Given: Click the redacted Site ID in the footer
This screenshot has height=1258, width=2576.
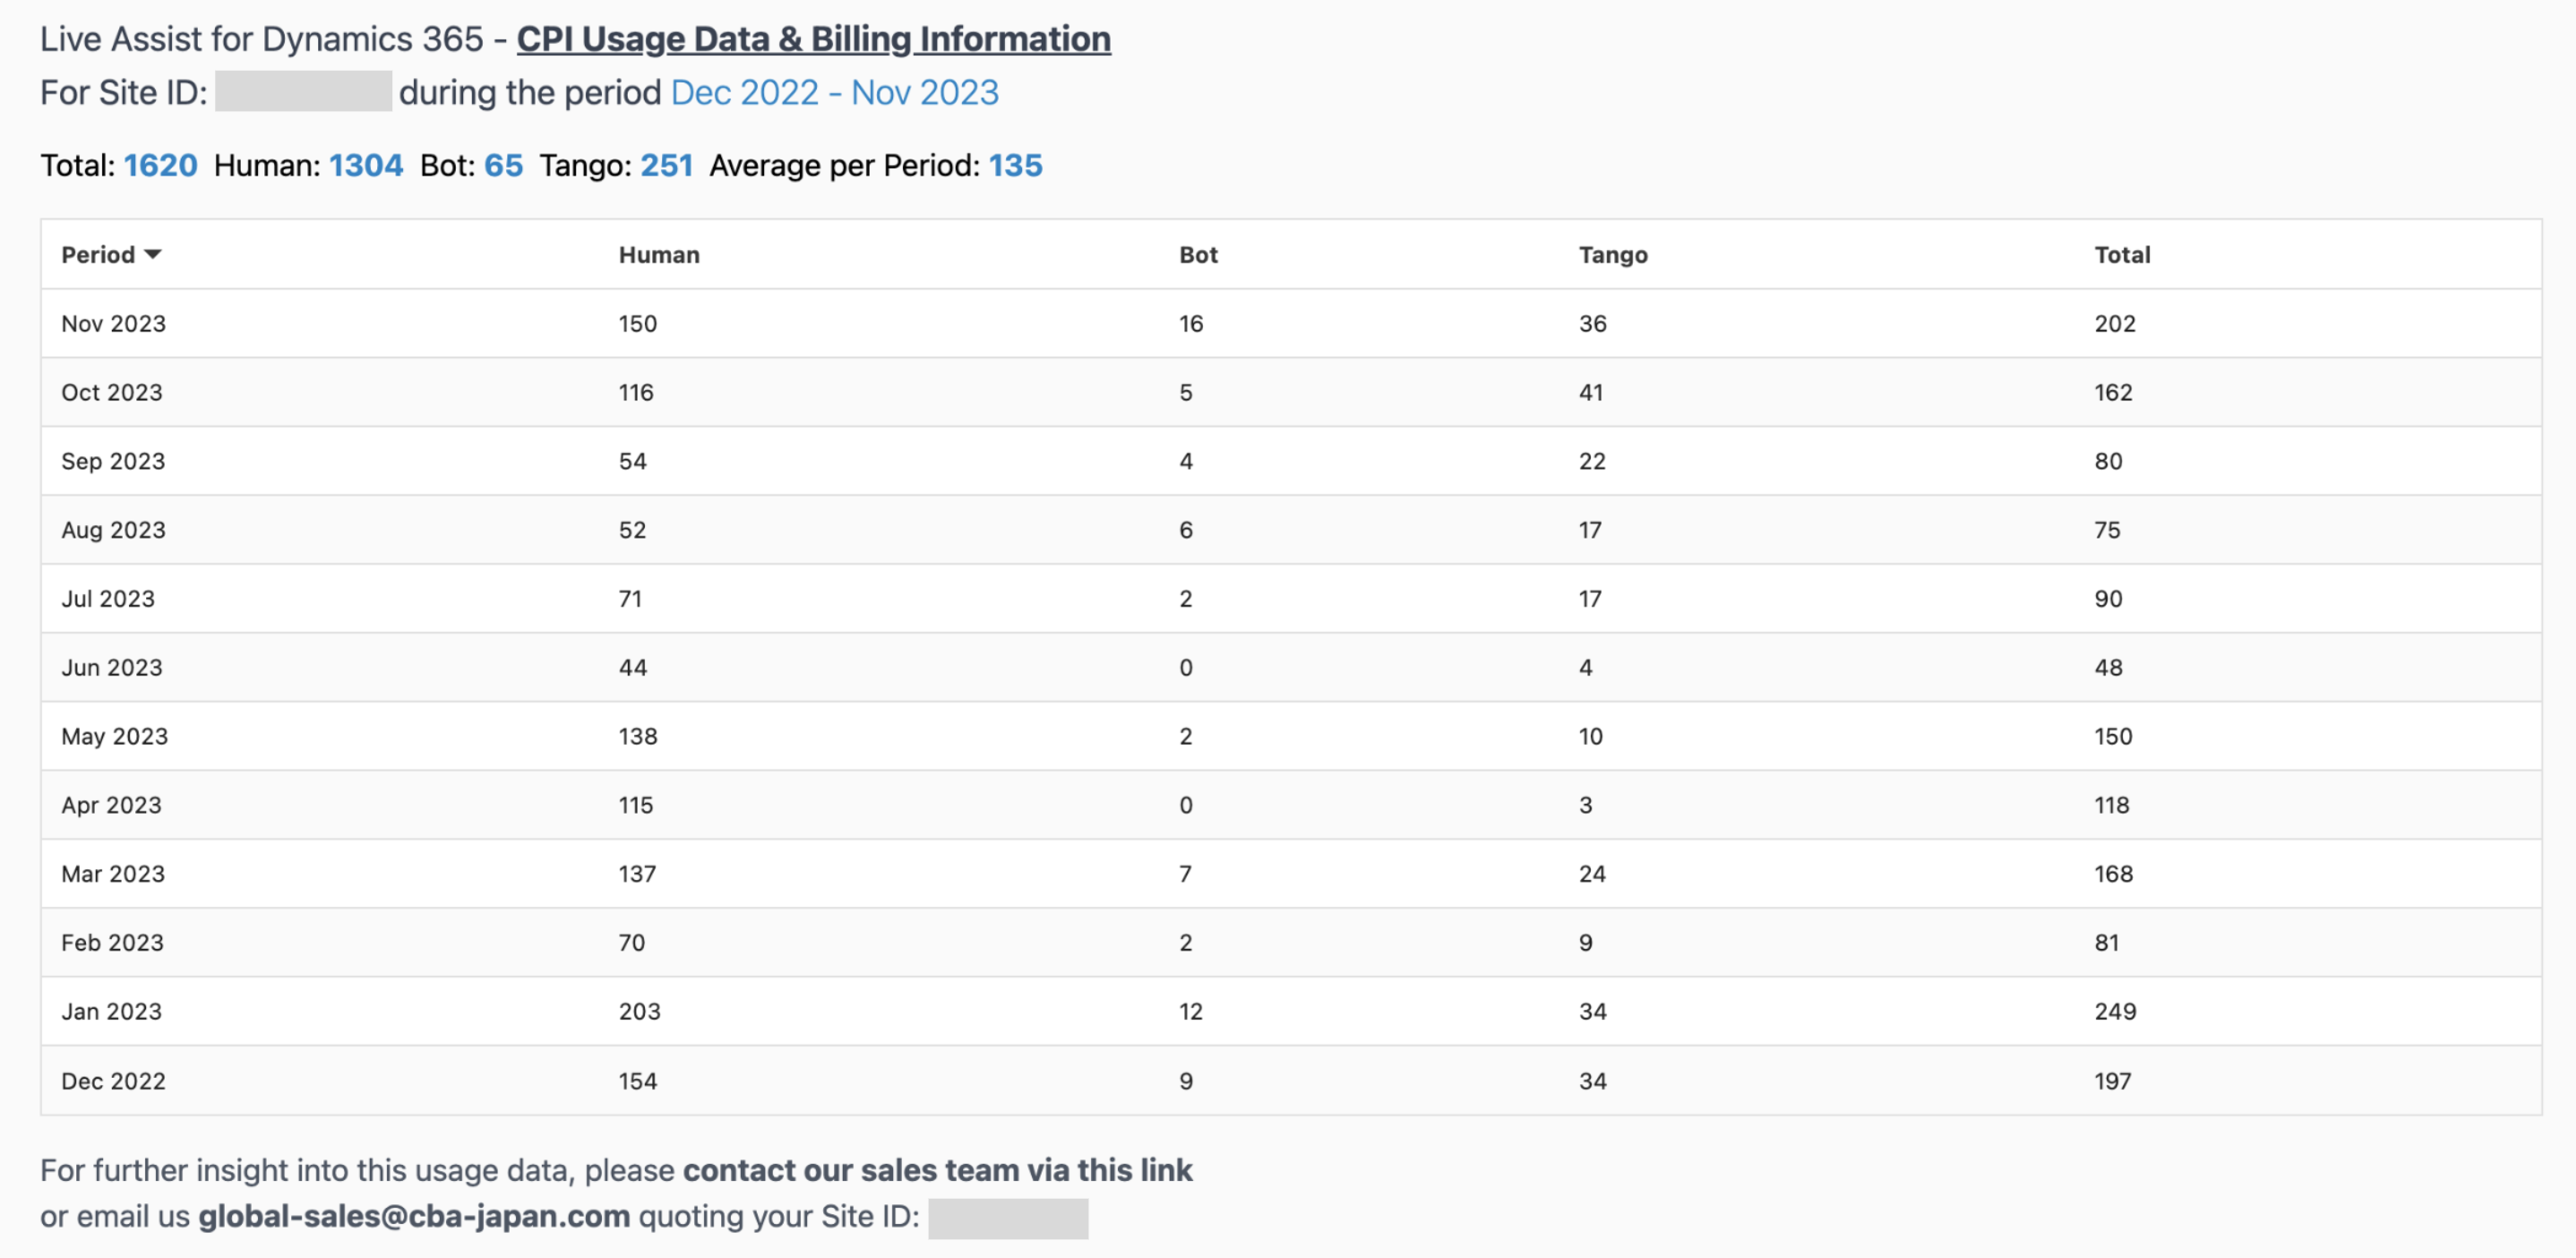Looking at the screenshot, I should click(1007, 1218).
